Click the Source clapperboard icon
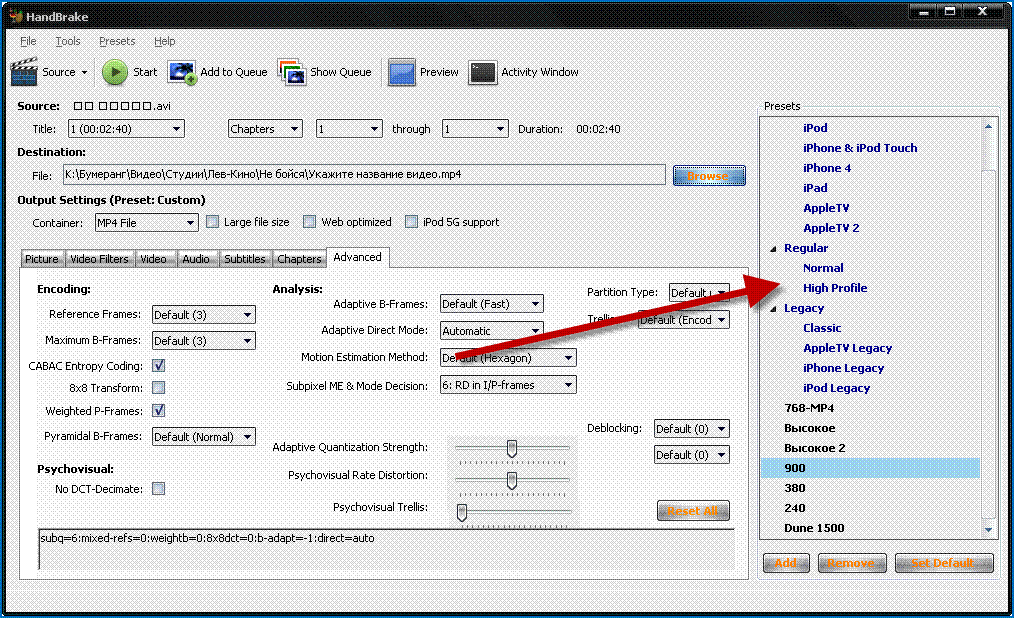Screen dimensions: 1014x618 coord(24,72)
